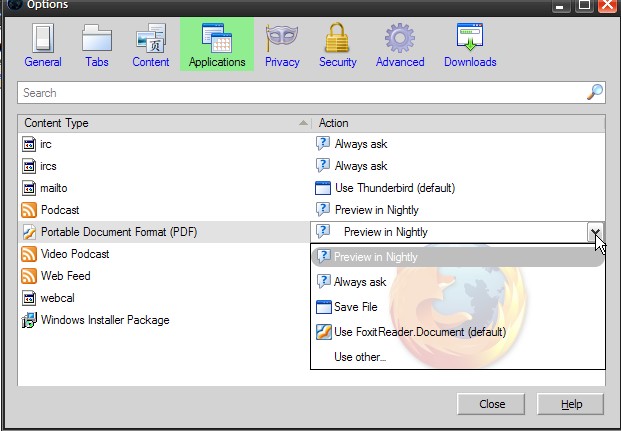Click the Windows Installer Package icon
621x431 pixels.
pyautogui.click(x=29, y=320)
